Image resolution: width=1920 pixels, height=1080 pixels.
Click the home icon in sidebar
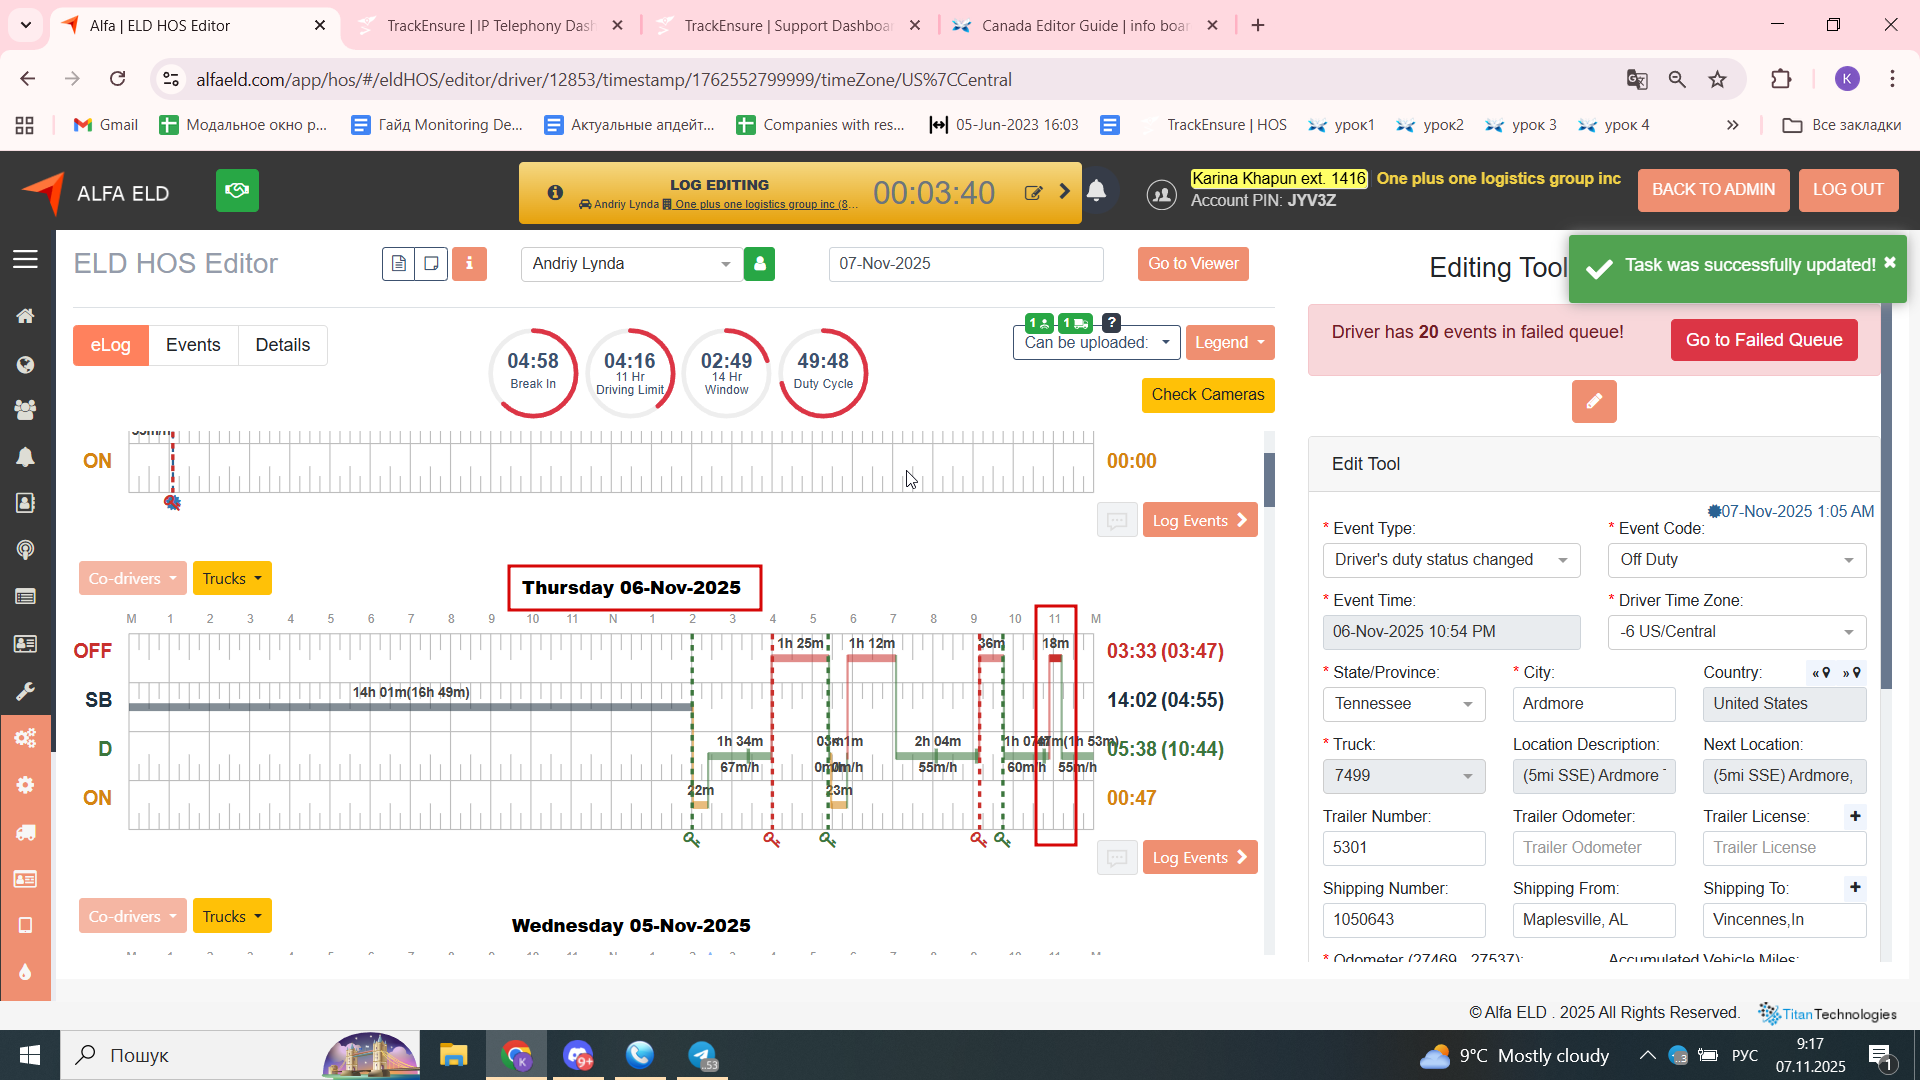[25, 316]
